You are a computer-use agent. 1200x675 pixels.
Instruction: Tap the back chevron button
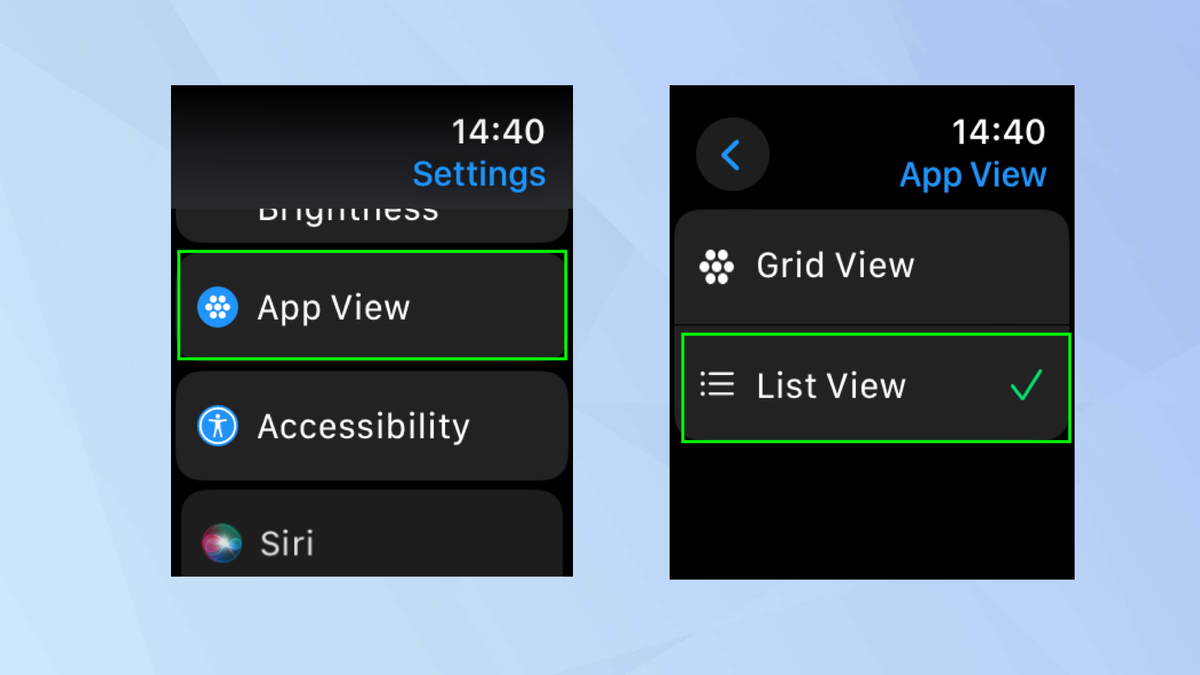pos(732,153)
